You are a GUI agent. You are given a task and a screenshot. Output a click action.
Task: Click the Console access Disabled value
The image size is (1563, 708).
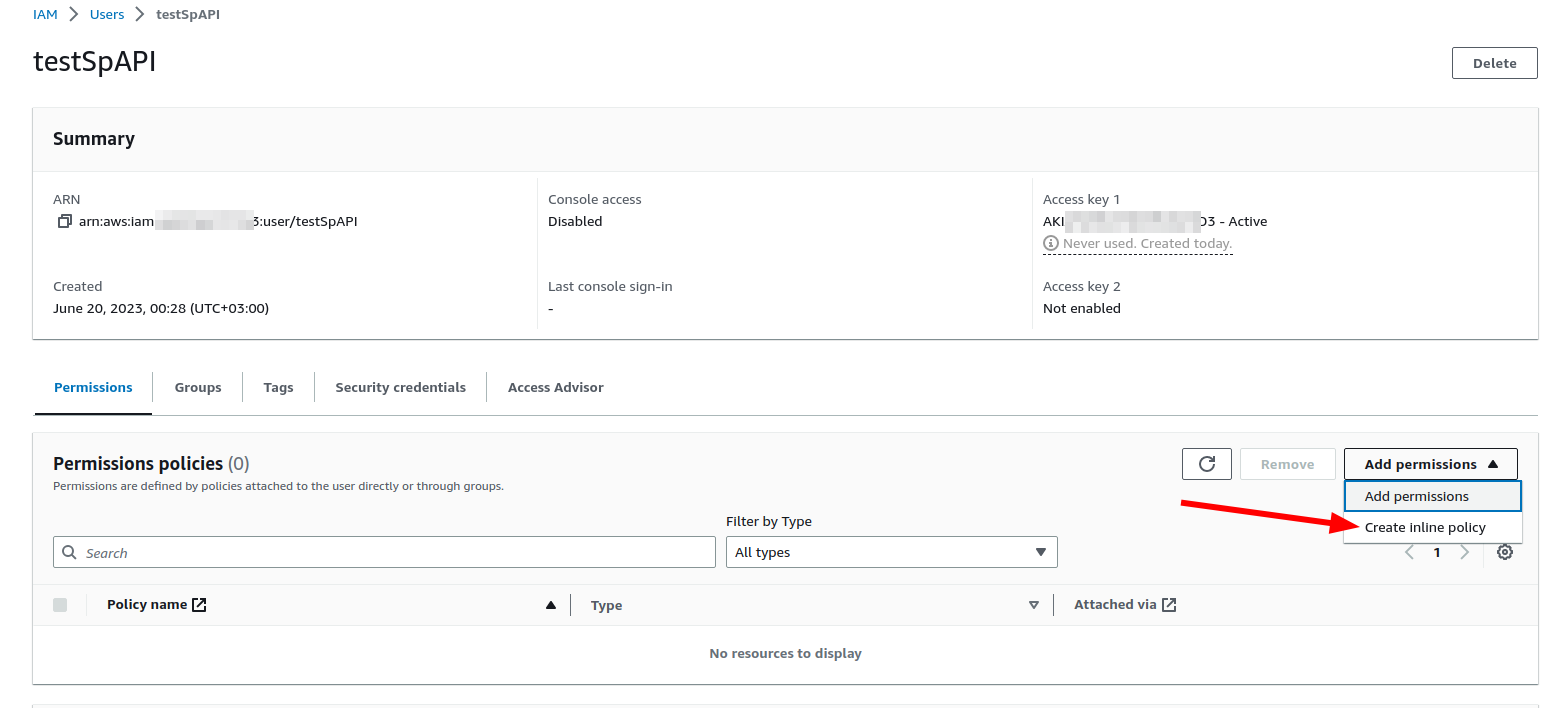click(x=575, y=221)
